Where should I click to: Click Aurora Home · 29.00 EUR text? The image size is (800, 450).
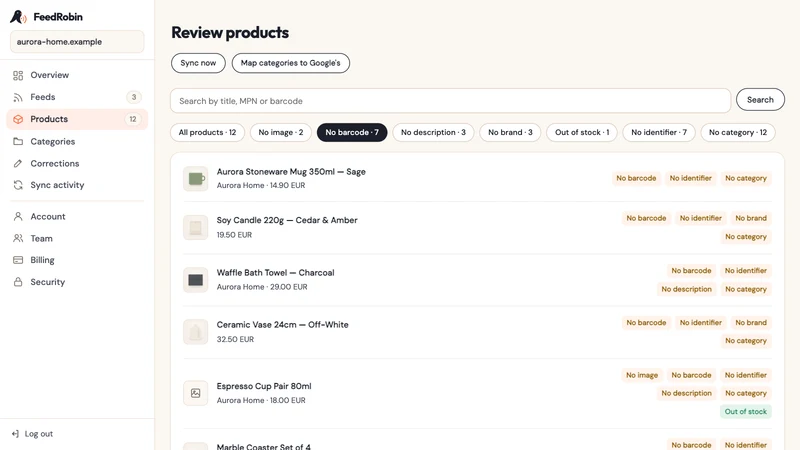pyautogui.click(x=262, y=287)
